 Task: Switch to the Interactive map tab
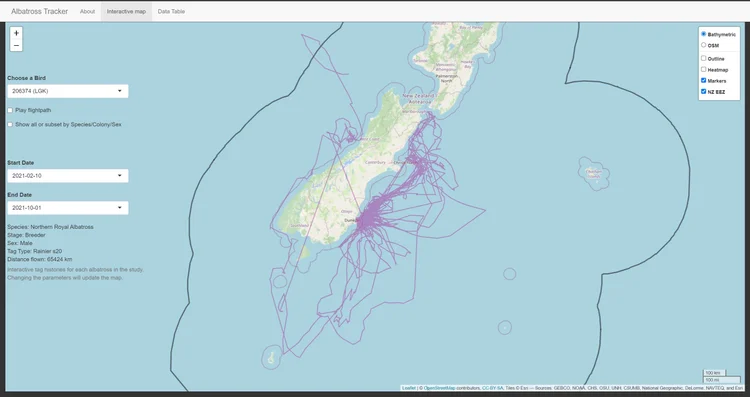coord(126,11)
